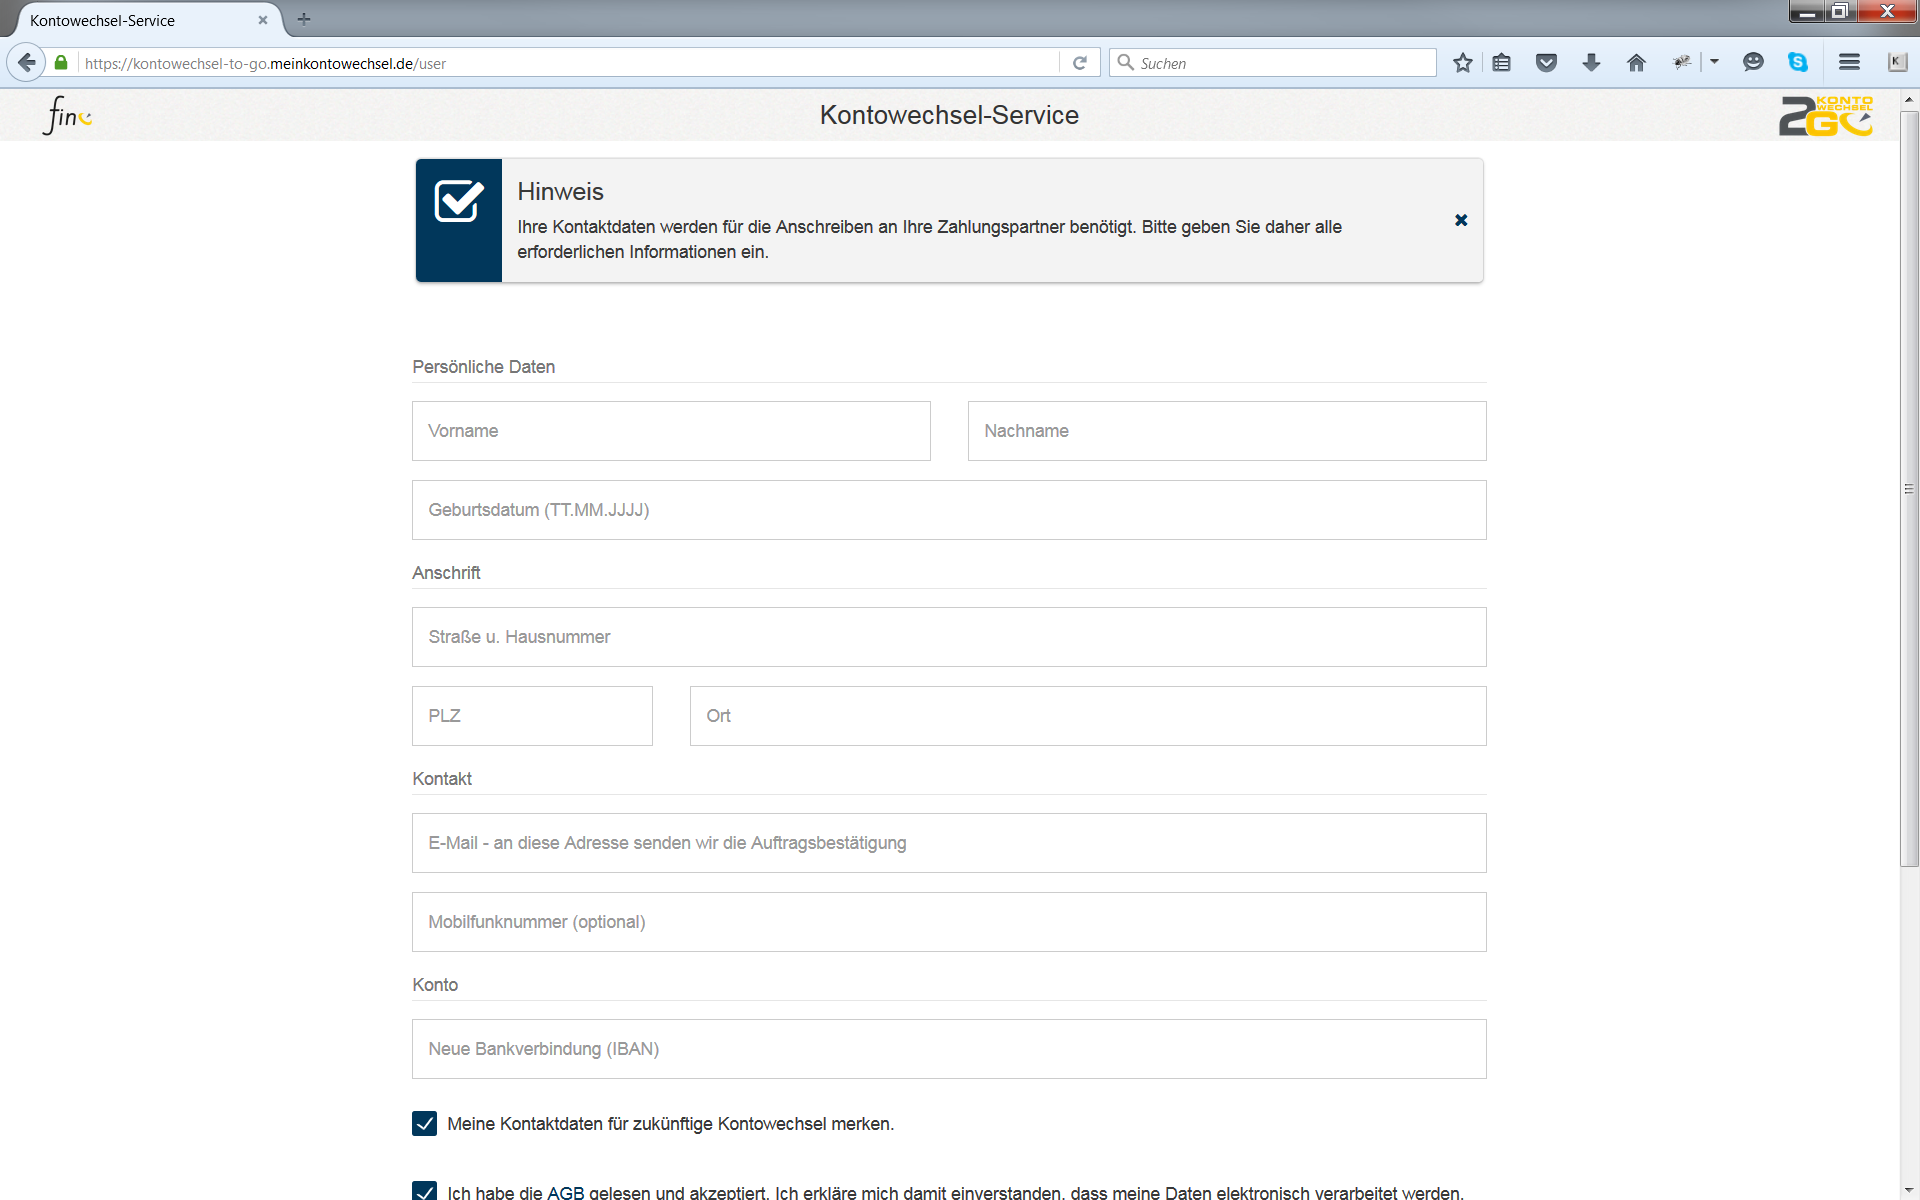The image size is (1920, 1200).
Task: Click the page scrollbar down arrow
Action: [x=1909, y=1191]
